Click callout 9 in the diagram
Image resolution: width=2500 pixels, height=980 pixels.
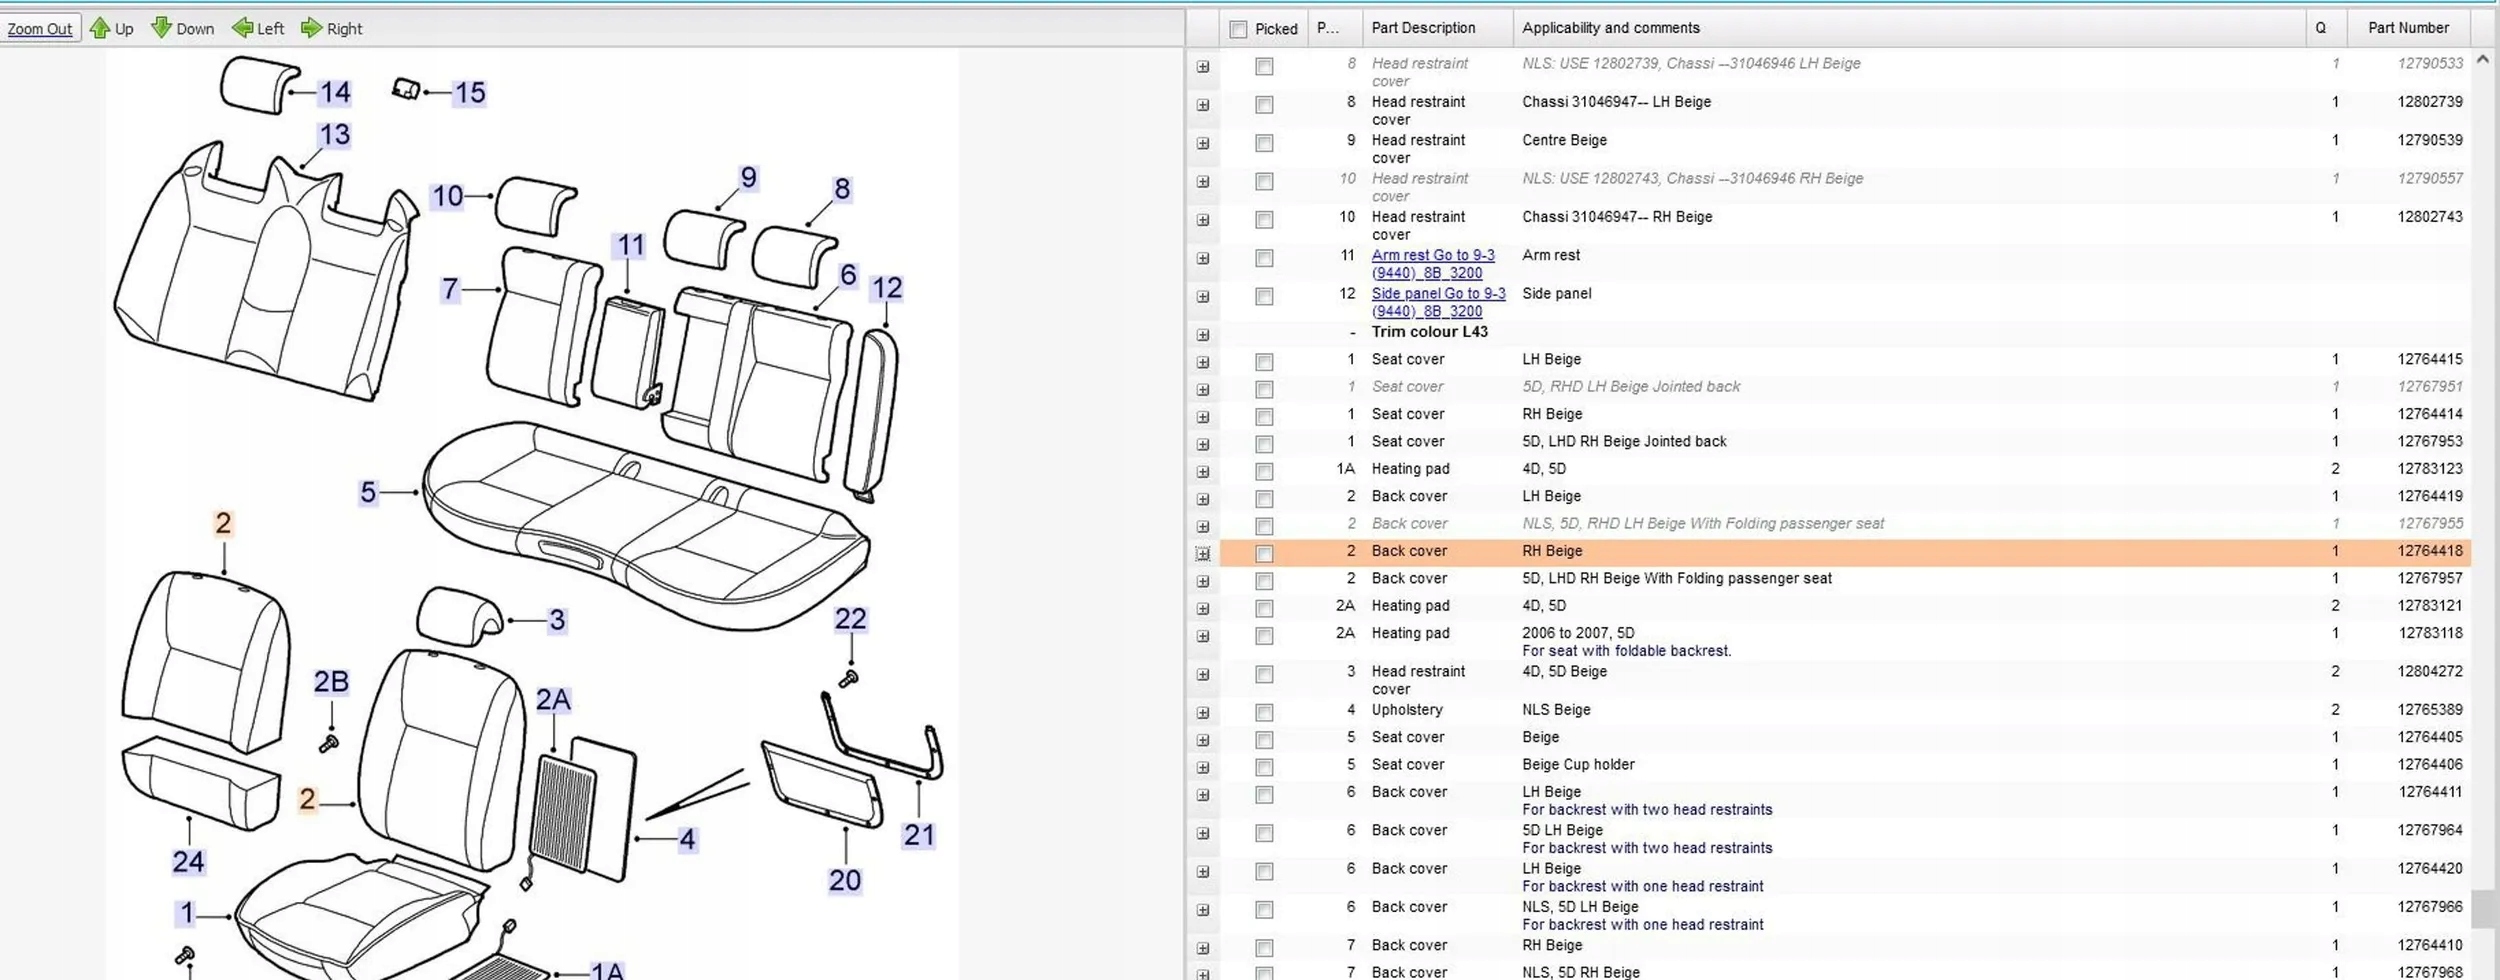click(748, 178)
